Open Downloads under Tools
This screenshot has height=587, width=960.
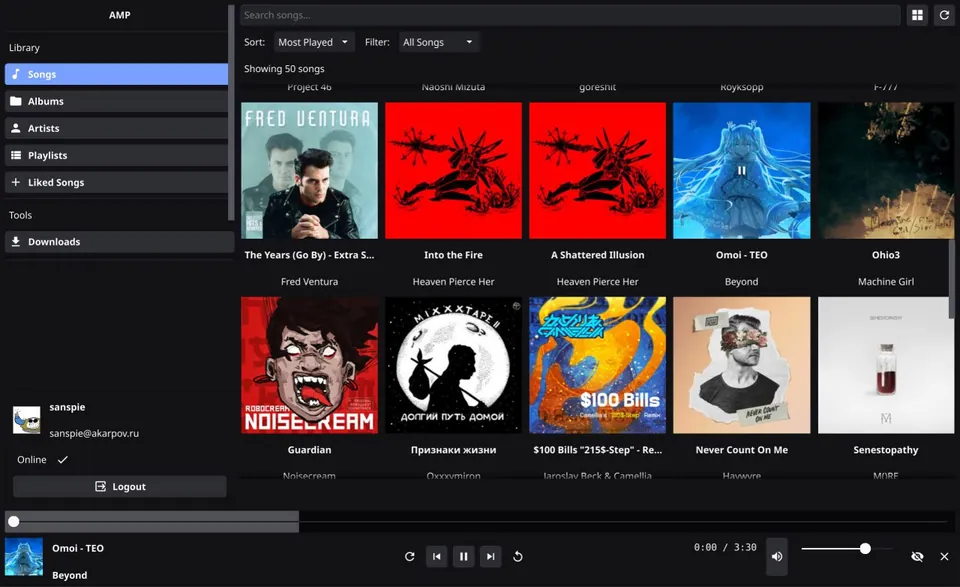click(119, 242)
